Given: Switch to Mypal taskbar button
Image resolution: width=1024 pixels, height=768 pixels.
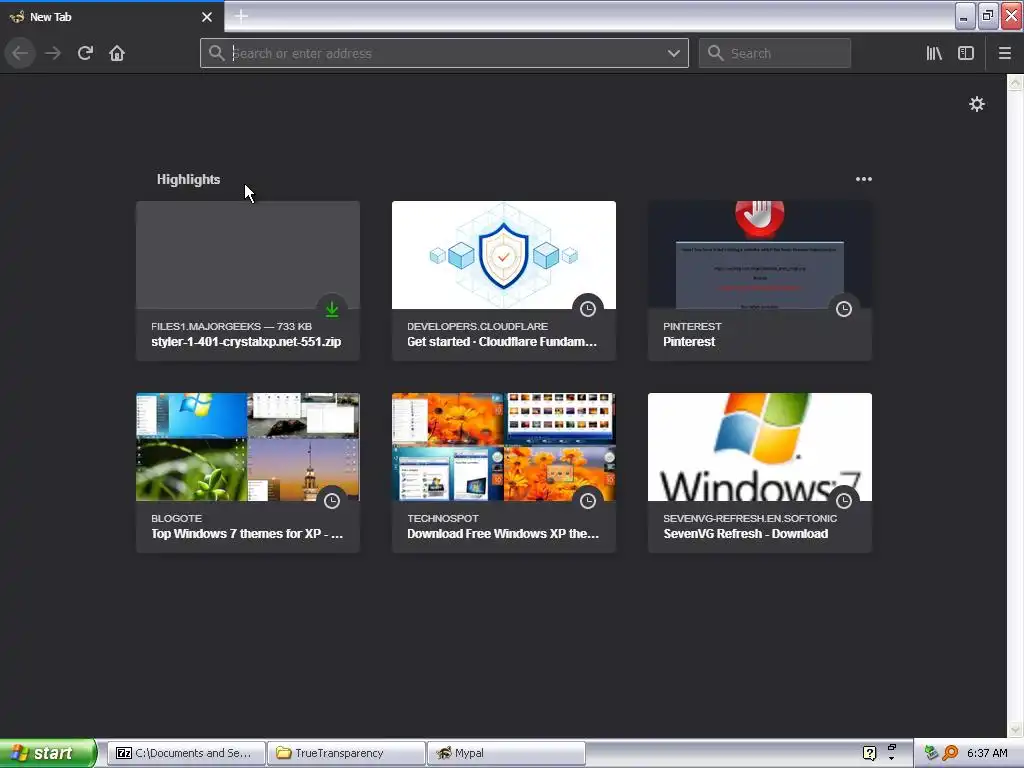Looking at the screenshot, I should (505, 753).
